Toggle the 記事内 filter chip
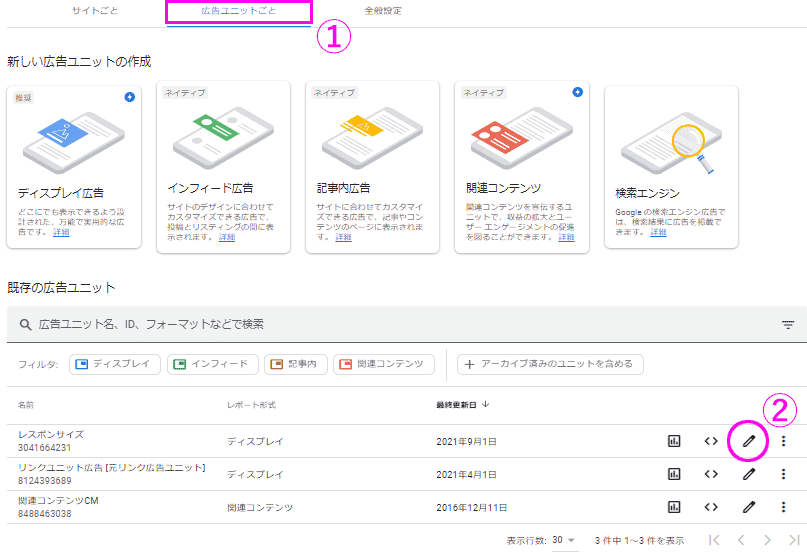This screenshot has height=556, width=807. 296,364
